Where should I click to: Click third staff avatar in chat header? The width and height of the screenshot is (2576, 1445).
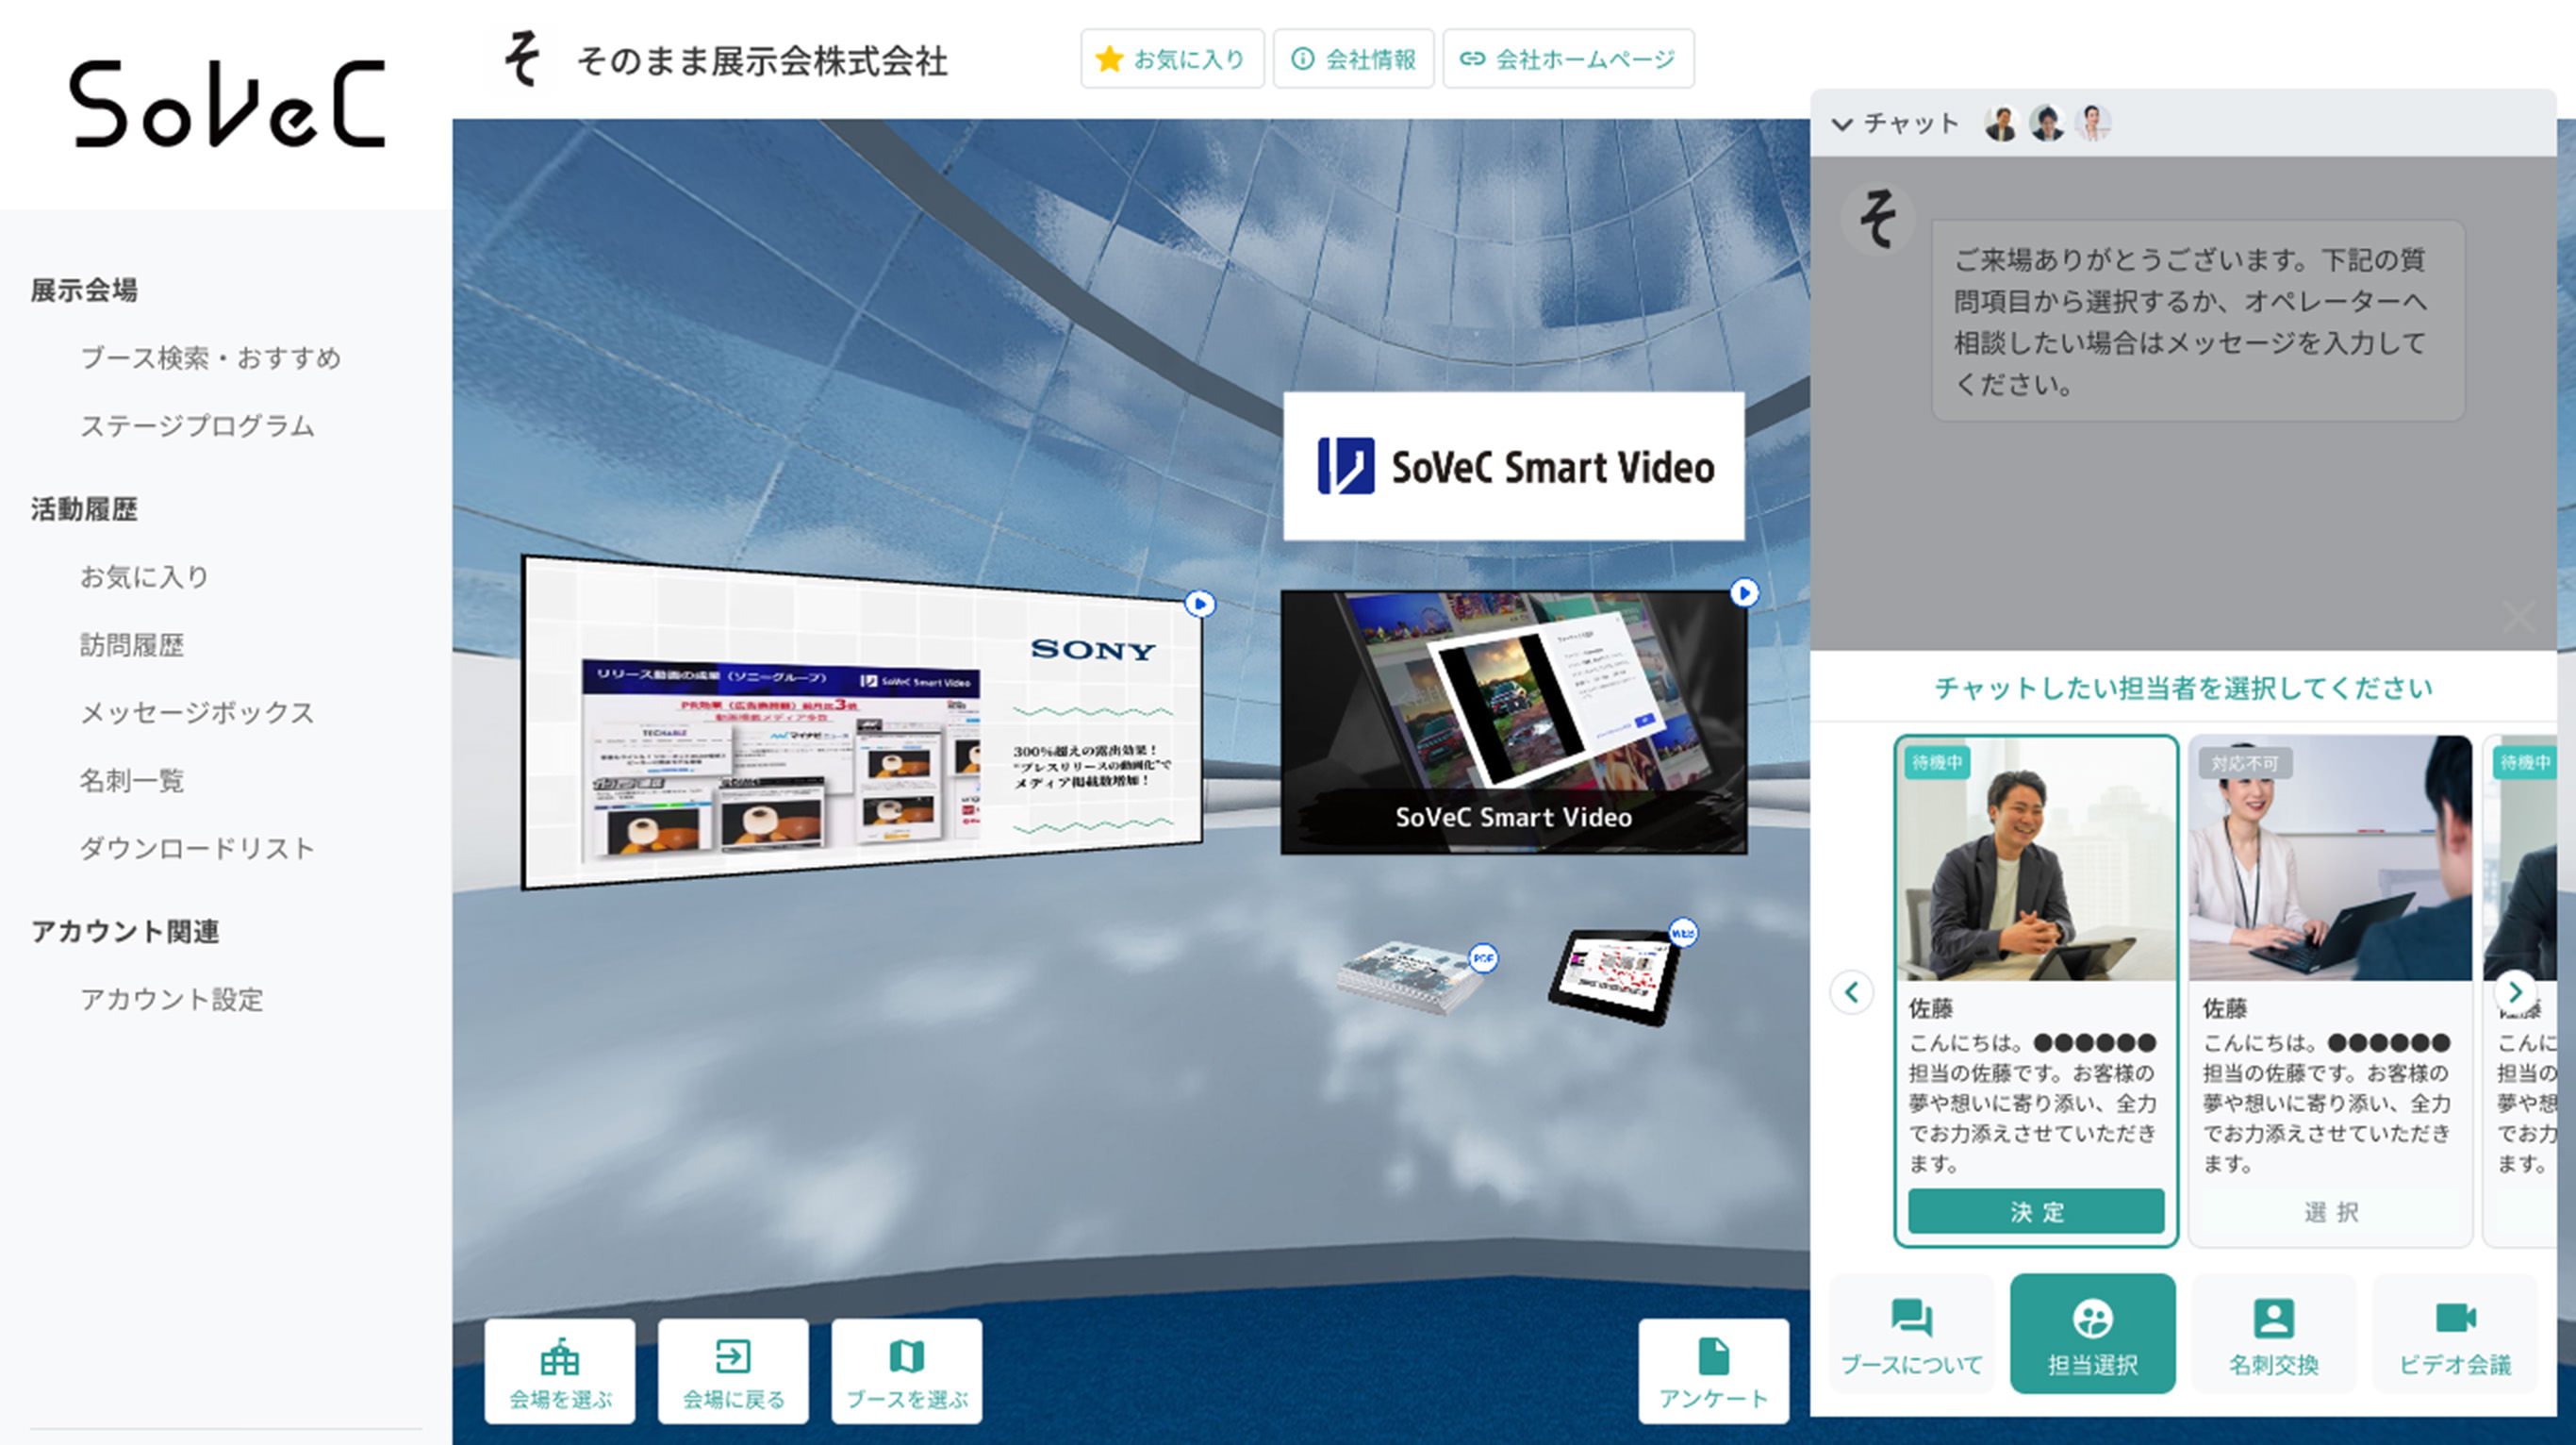click(2092, 123)
